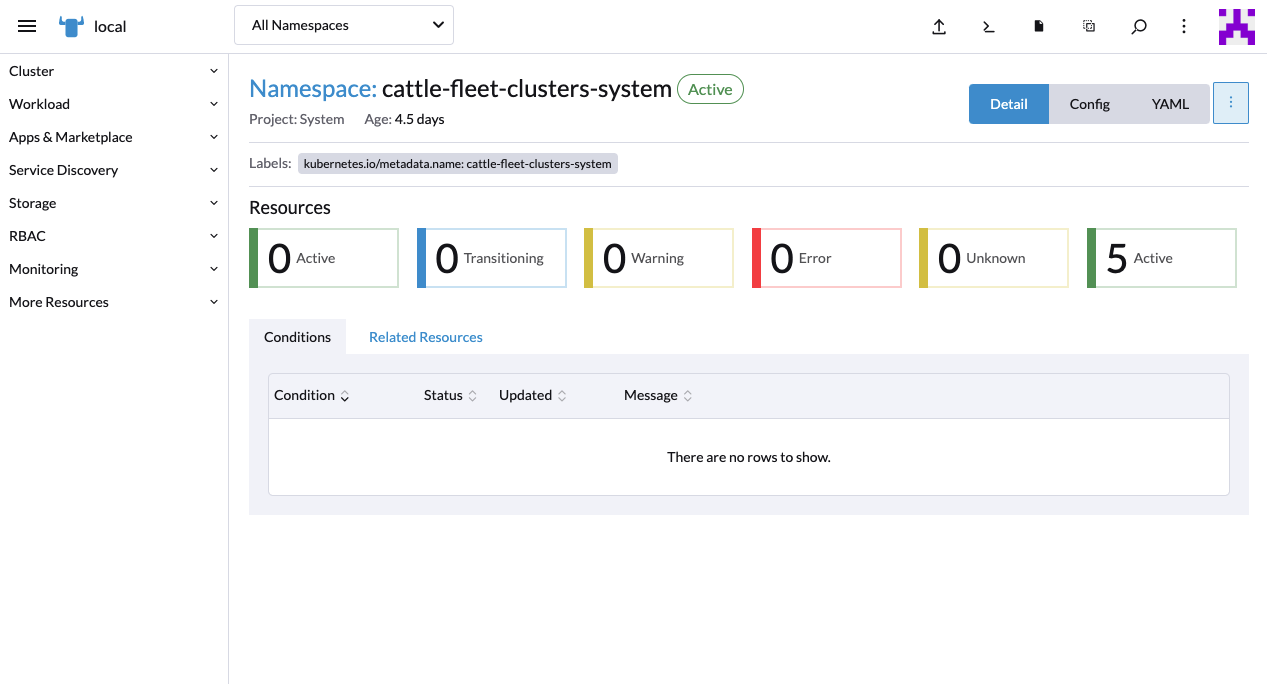Screen dimensions: 1267x684
Task: Open the header three-dot options icon
Action: pyautogui.click(x=1183, y=26)
